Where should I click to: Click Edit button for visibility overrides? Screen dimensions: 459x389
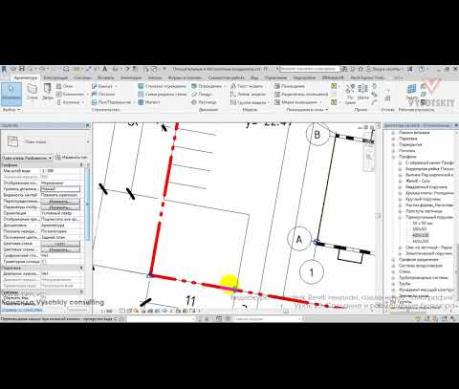tap(60, 201)
